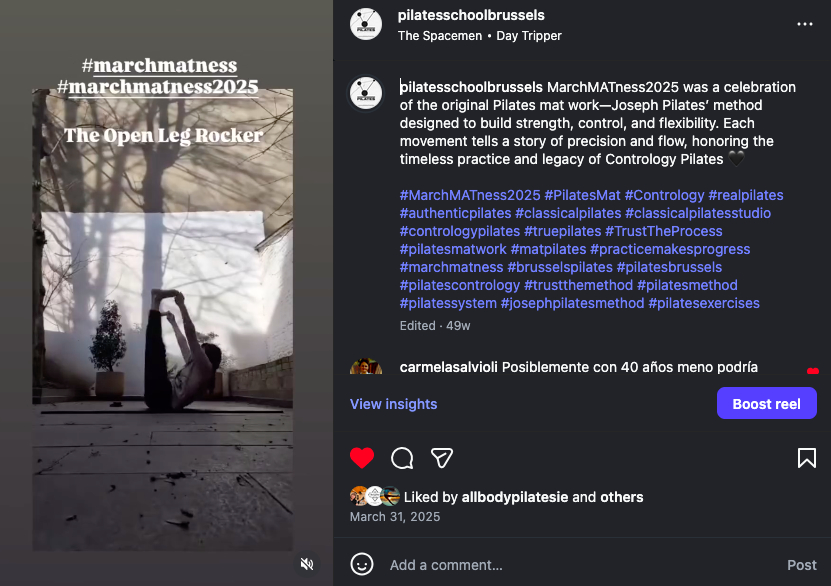Image resolution: width=831 pixels, height=586 pixels.
Task: Submit comment with Post button
Action: pyautogui.click(x=801, y=565)
